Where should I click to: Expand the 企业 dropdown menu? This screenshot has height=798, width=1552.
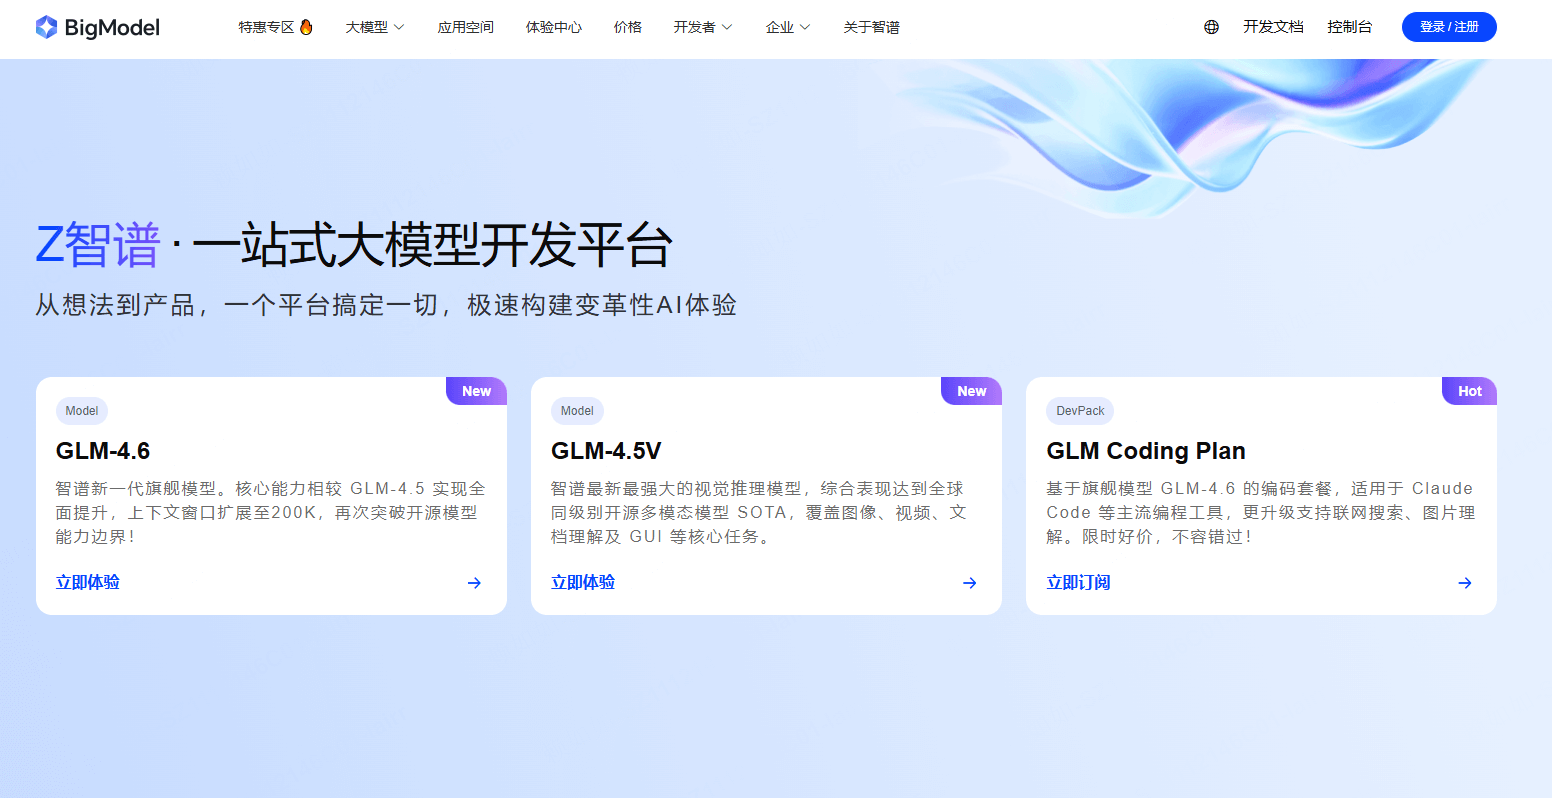788,27
